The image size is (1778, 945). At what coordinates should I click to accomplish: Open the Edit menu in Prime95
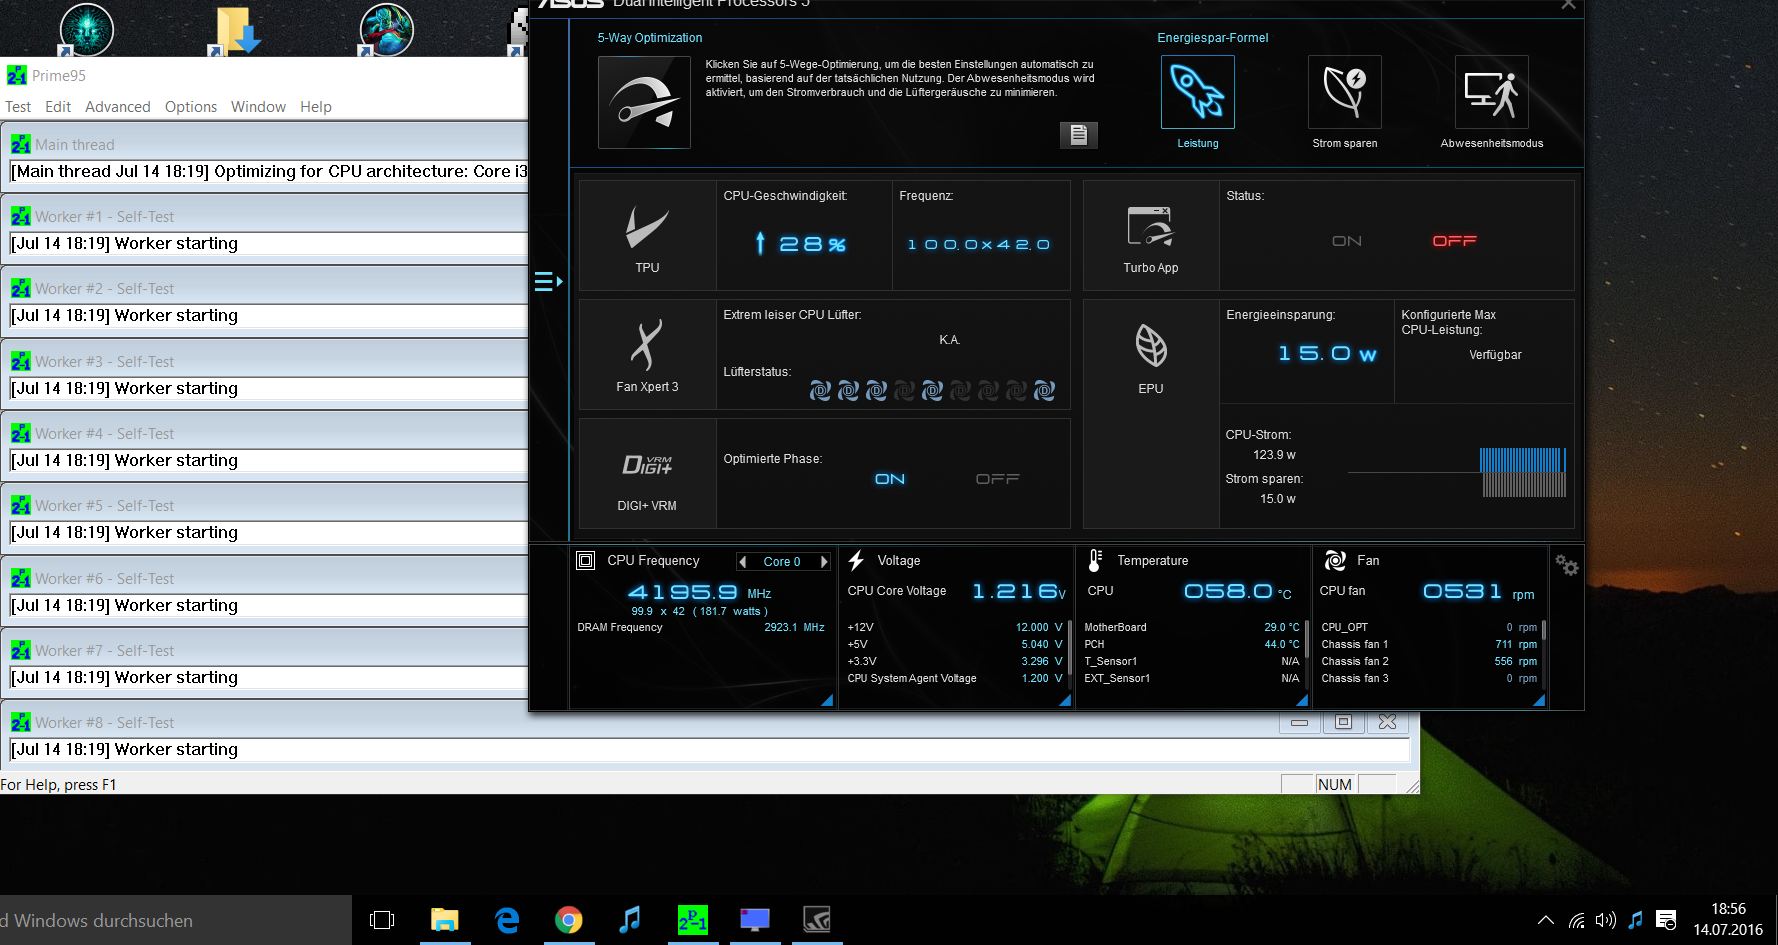pyautogui.click(x=58, y=107)
